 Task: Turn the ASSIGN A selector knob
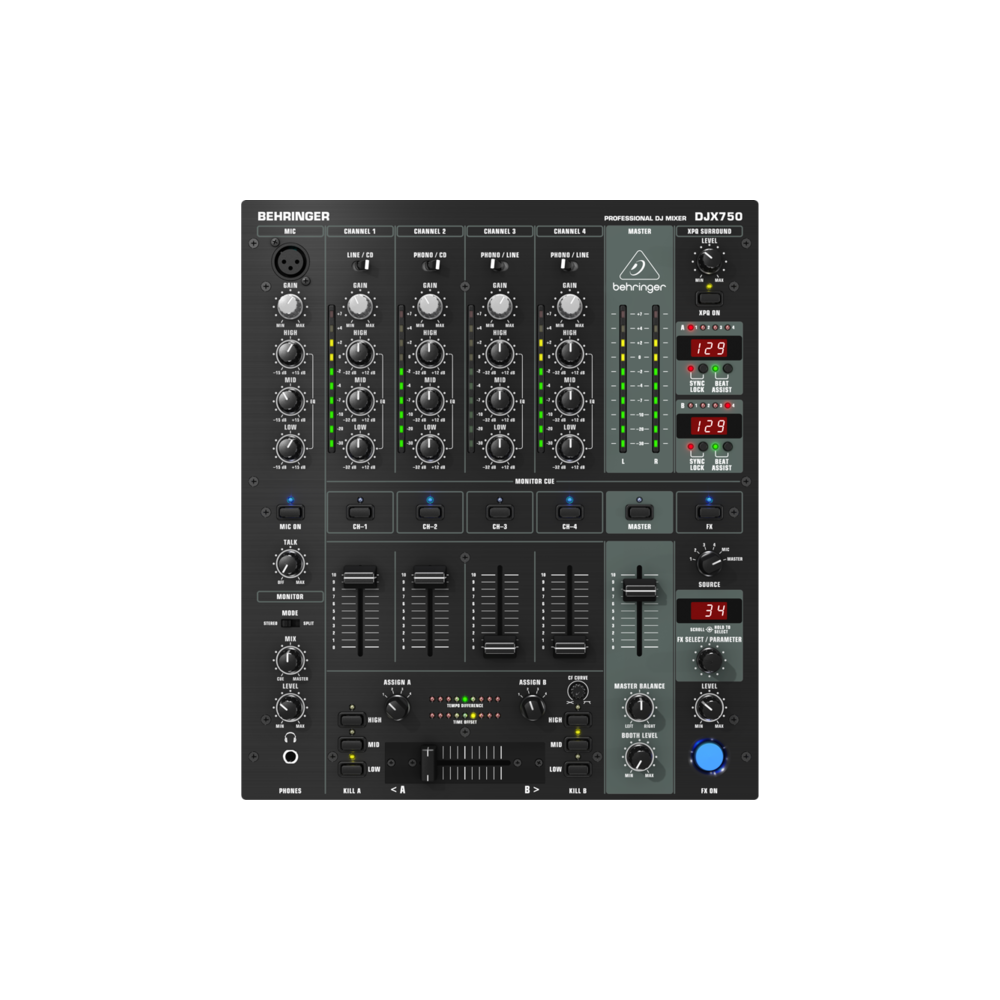coord(397,707)
